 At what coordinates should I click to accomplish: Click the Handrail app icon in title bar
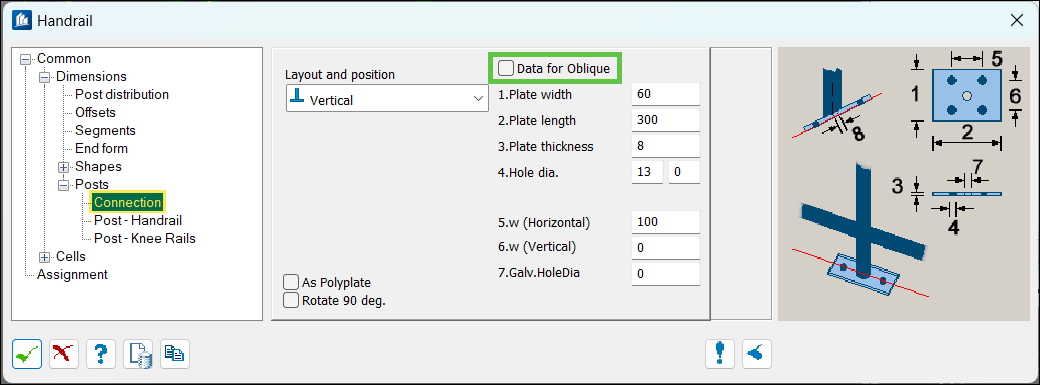[x=22, y=21]
